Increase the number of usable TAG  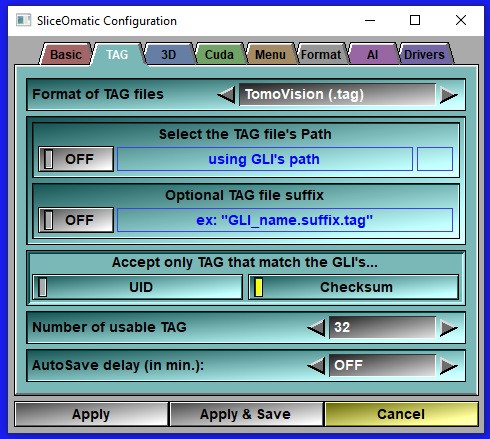(x=449, y=328)
